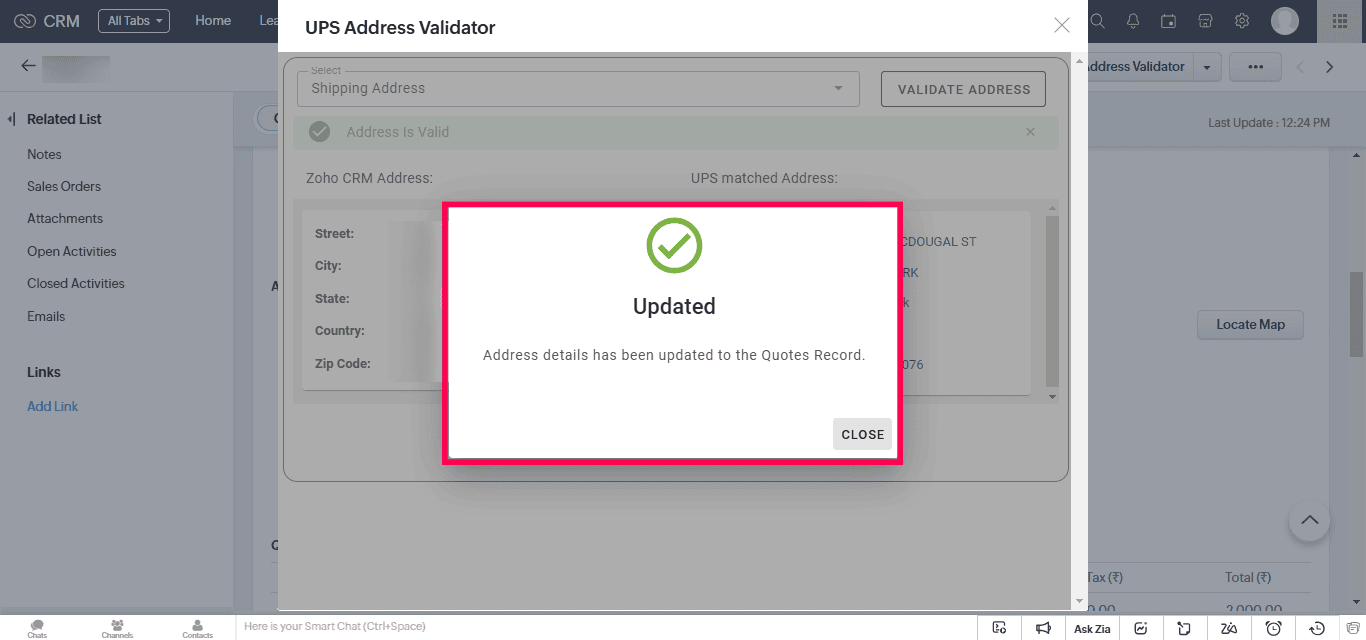Open the notifications bell icon
The width and height of the screenshot is (1366, 640).
1133,21
